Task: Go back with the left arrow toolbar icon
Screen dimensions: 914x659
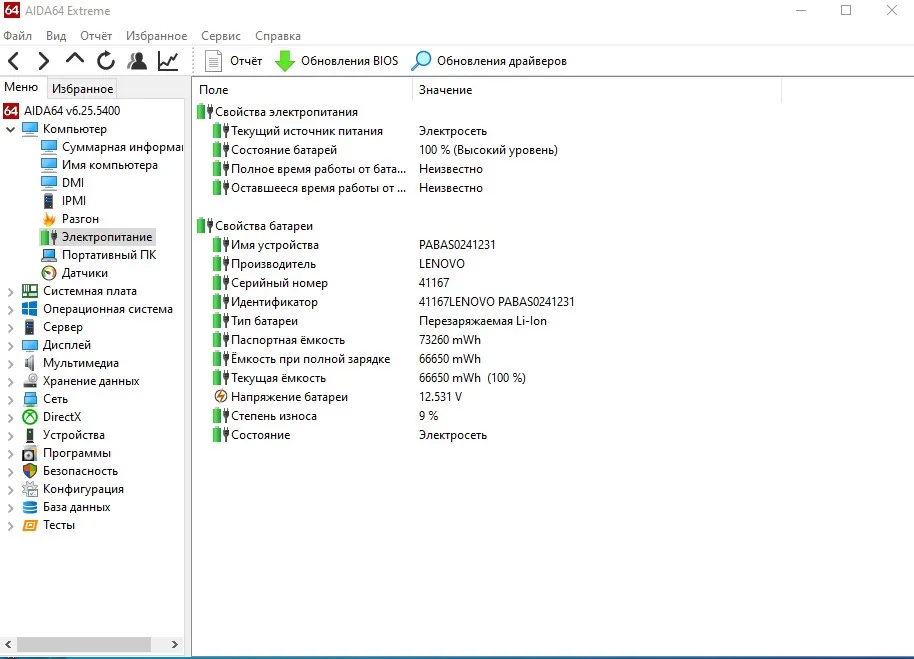Action: click(14, 61)
